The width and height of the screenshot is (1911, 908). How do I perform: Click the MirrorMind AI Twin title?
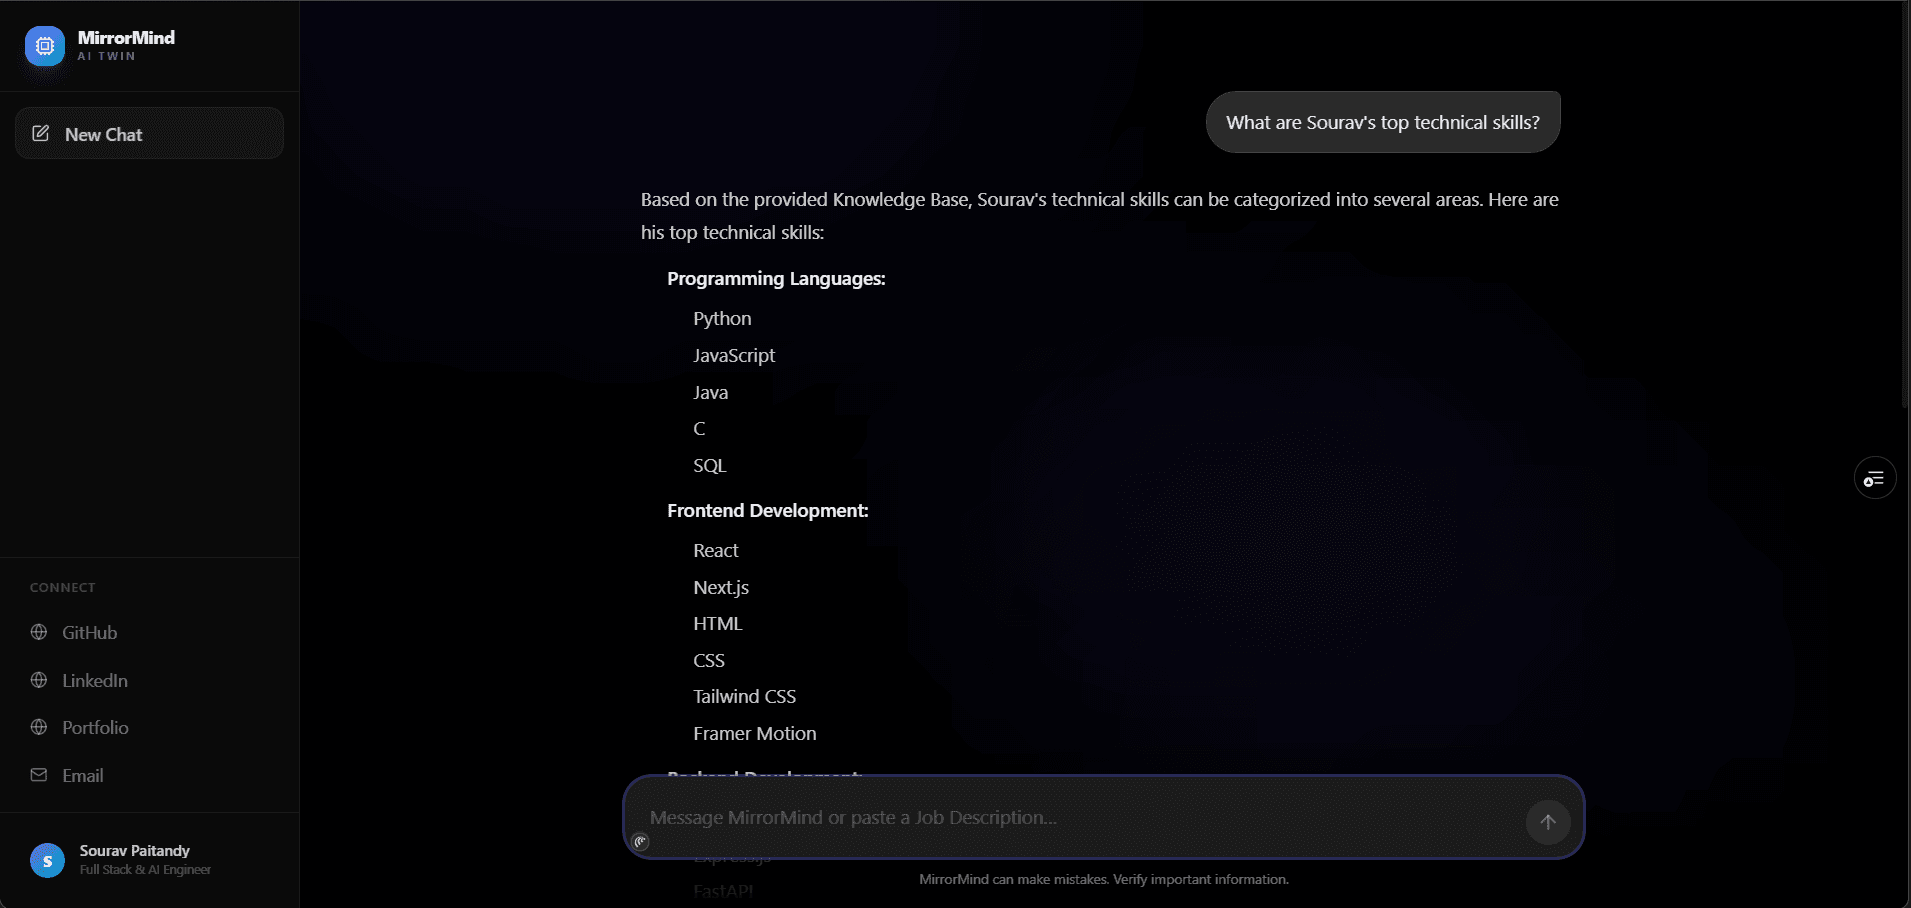(126, 45)
